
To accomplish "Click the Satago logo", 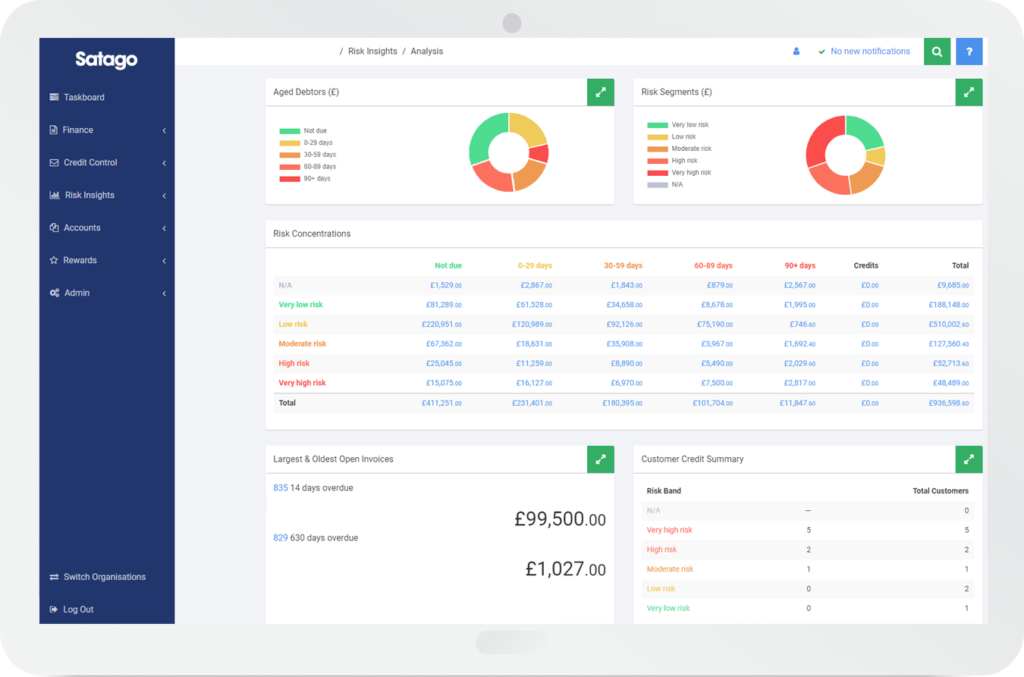I will coord(106,60).
